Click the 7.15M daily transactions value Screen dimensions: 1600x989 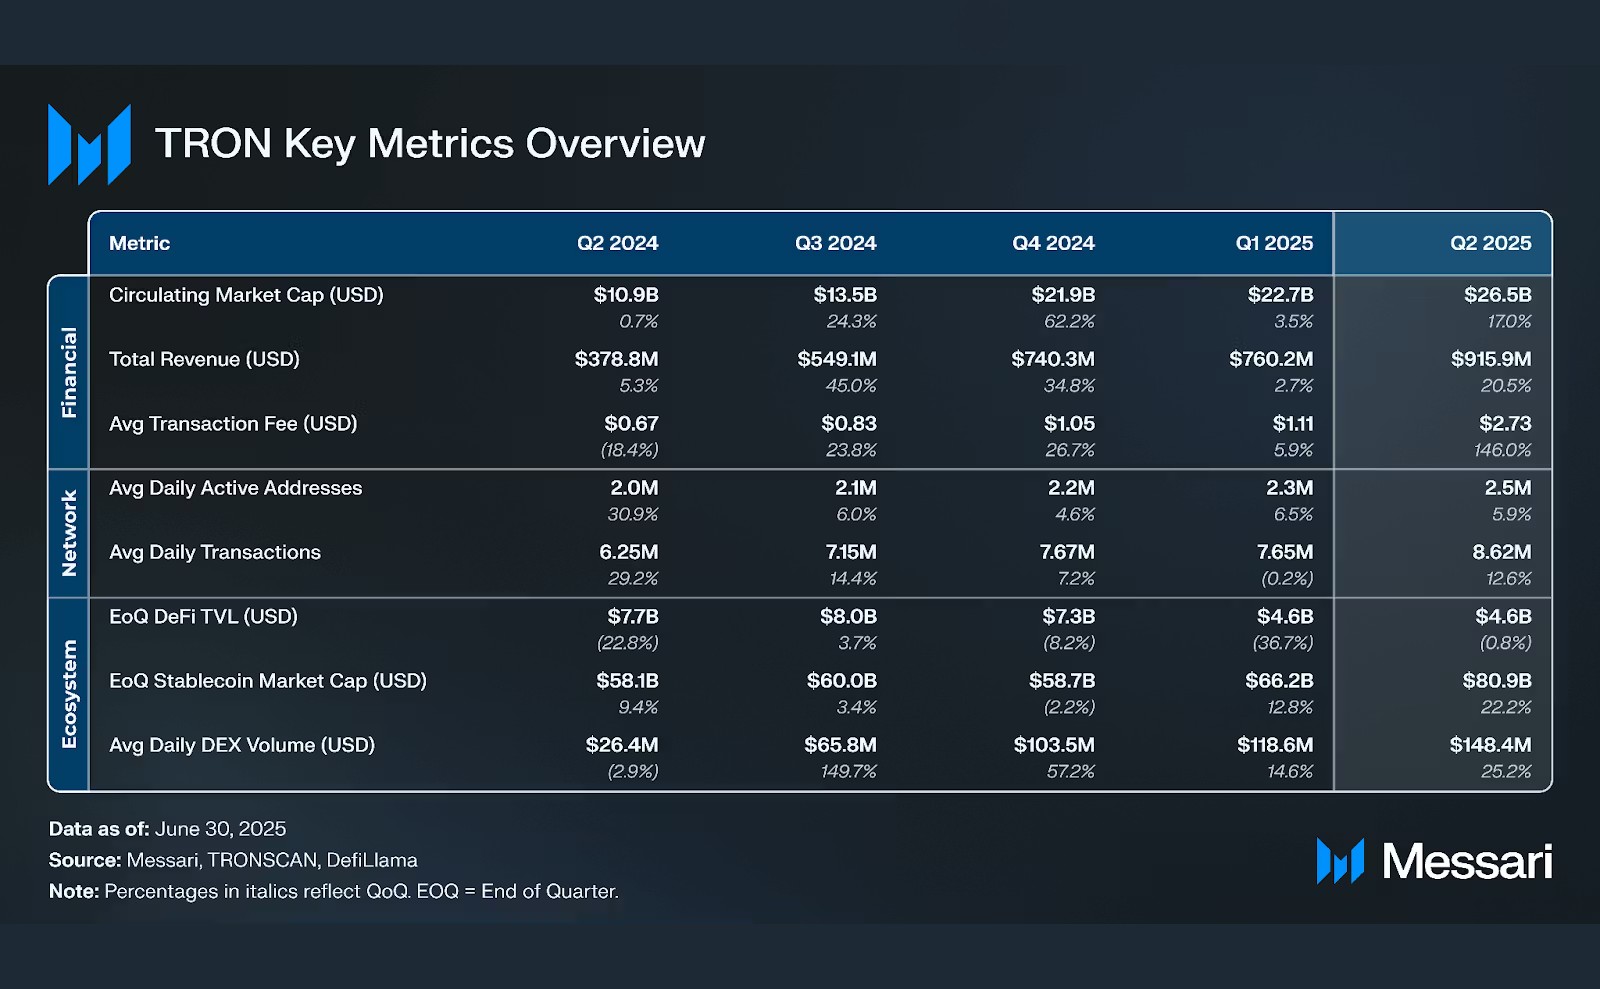[851, 552]
